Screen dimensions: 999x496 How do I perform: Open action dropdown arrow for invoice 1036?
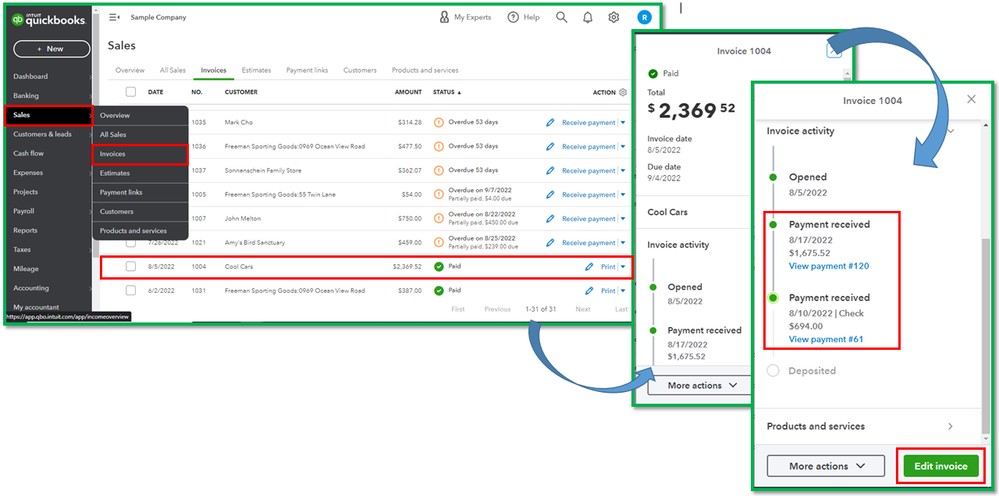[622, 146]
